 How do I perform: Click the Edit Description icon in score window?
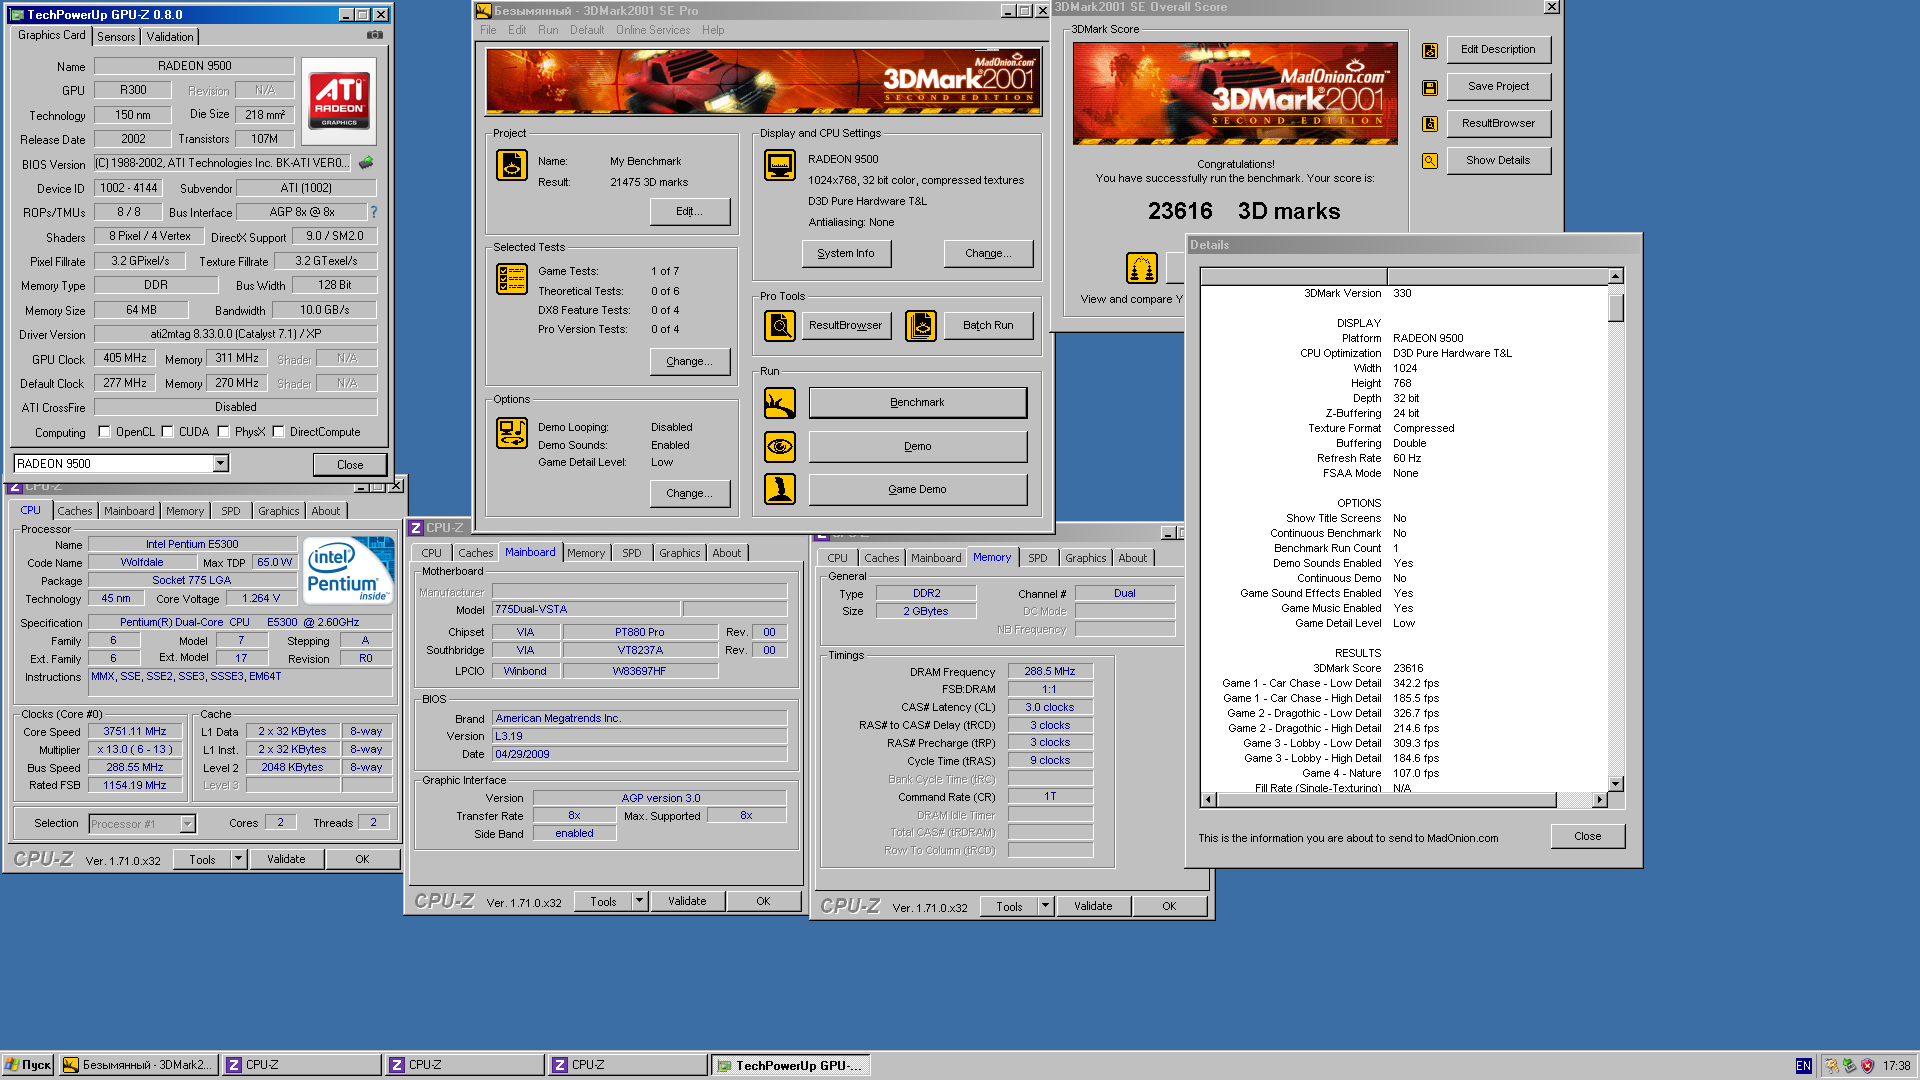pos(1430,50)
